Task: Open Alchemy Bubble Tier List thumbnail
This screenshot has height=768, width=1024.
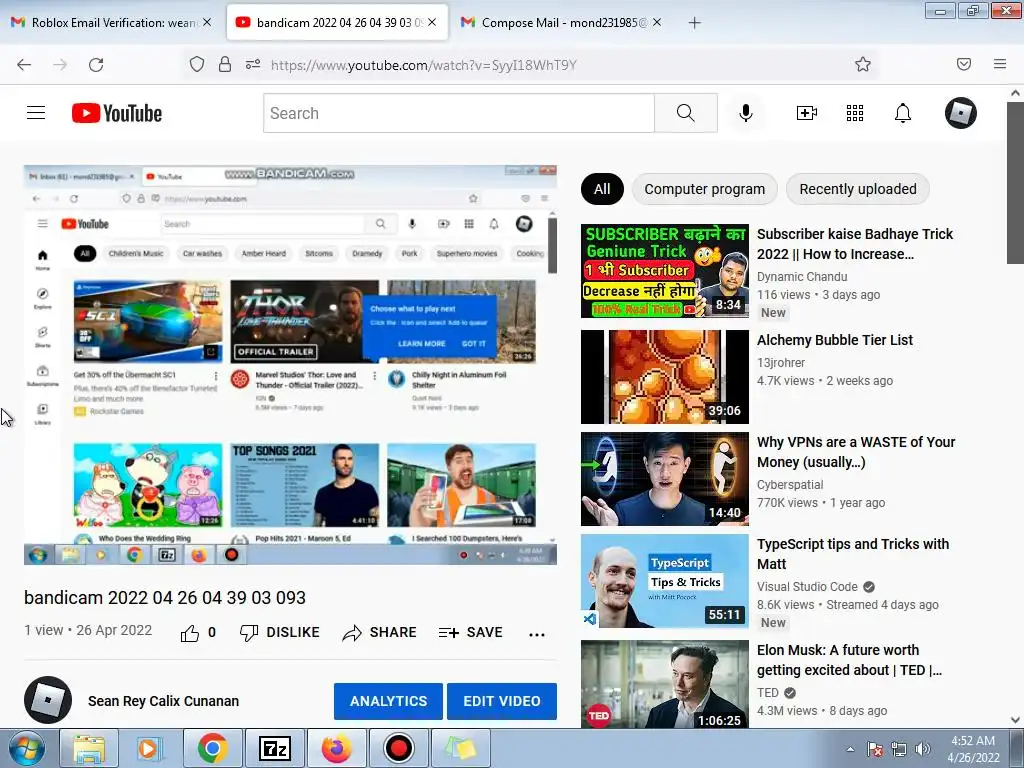Action: pos(665,377)
